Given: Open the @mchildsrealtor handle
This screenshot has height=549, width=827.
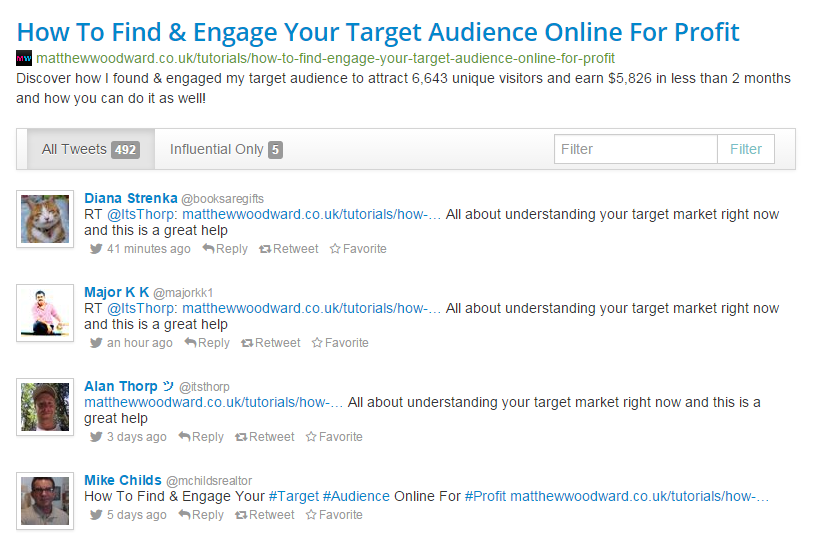Looking at the screenshot, I should 209,480.
